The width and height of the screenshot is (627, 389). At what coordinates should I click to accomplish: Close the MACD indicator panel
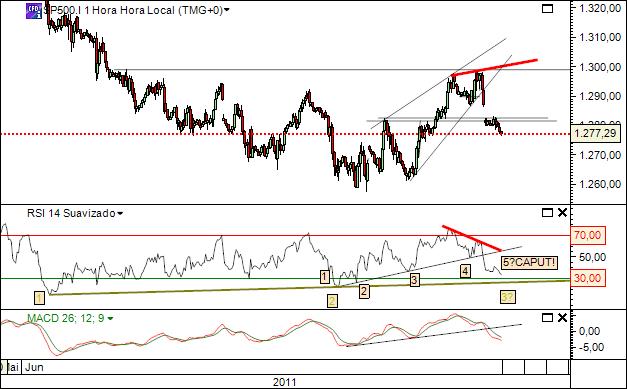(562, 318)
